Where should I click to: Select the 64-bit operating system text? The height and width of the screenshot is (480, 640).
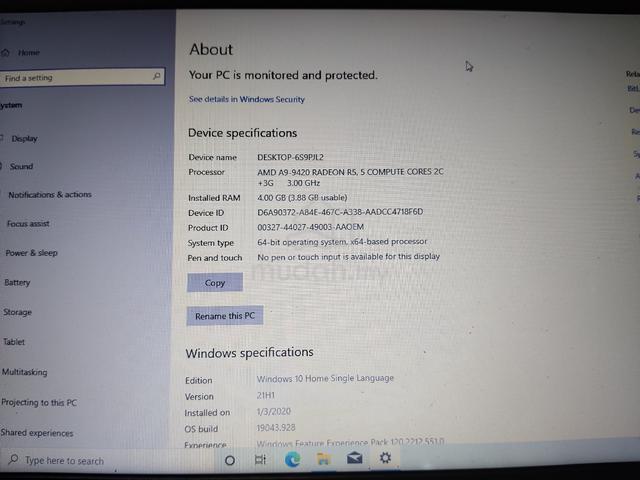pyautogui.click(x=342, y=242)
